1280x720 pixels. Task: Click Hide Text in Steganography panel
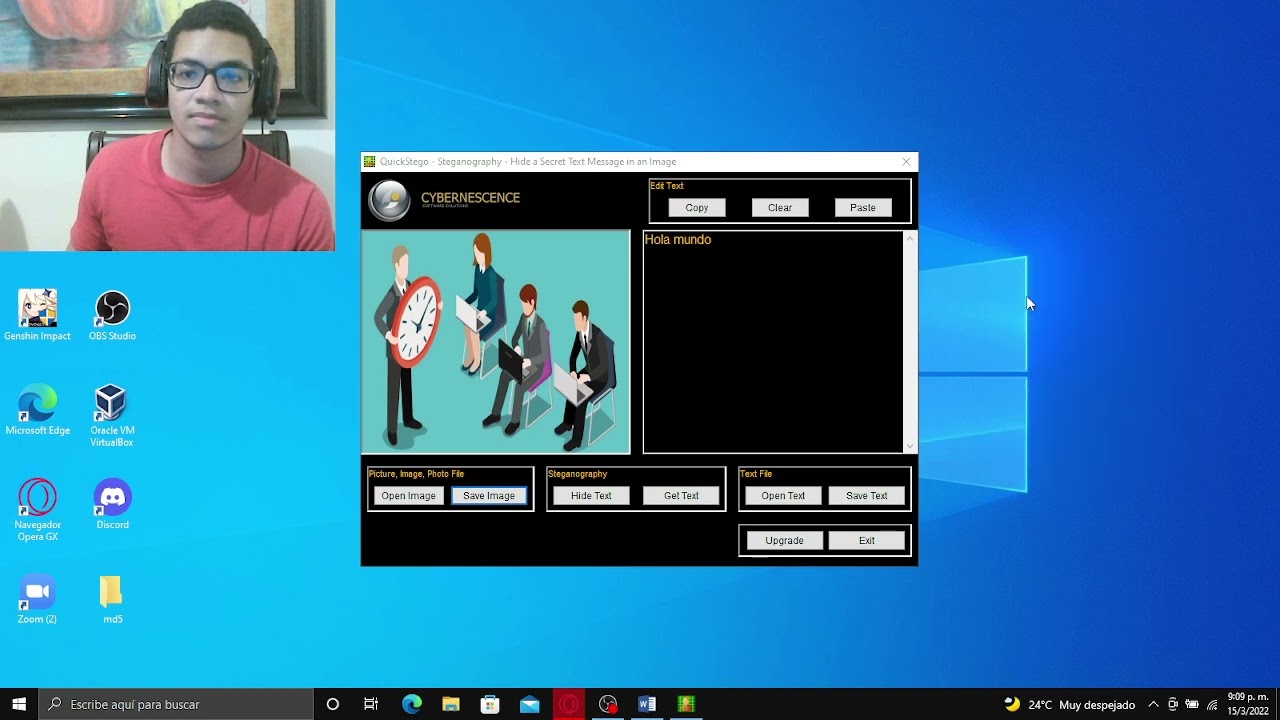pyautogui.click(x=591, y=496)
